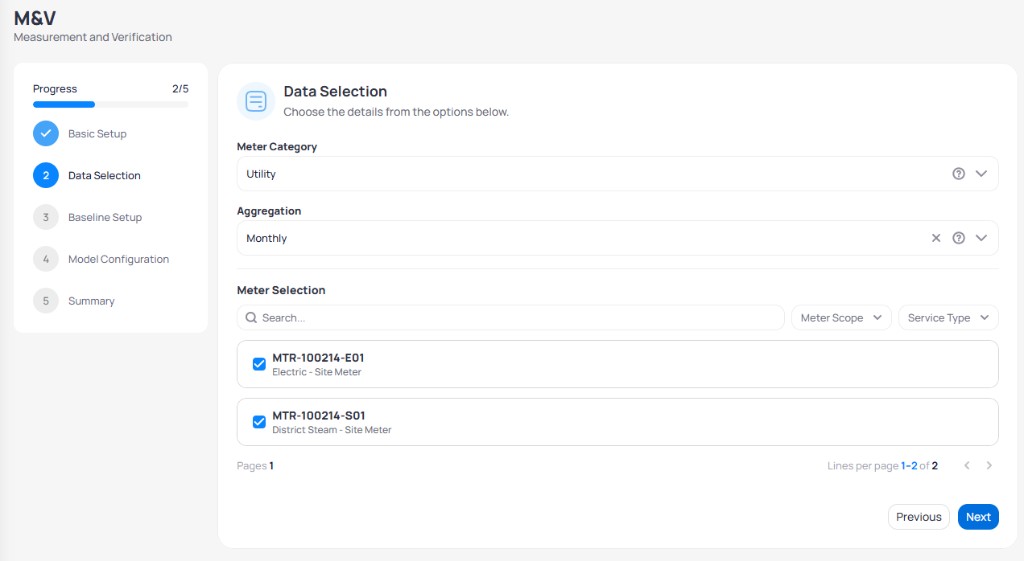Open the Meter Scope filter dropdown
This screenshot has width=1024, height=561.
pos(841,317)
